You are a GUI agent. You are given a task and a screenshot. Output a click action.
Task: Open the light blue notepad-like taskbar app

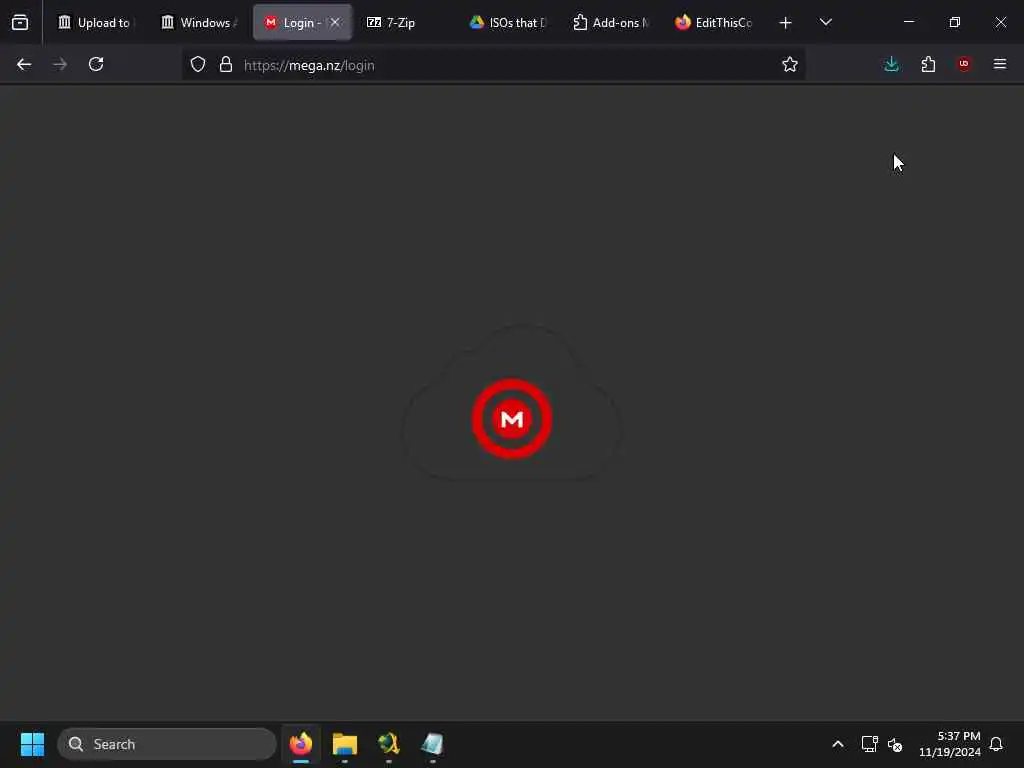tap(432, 744)
